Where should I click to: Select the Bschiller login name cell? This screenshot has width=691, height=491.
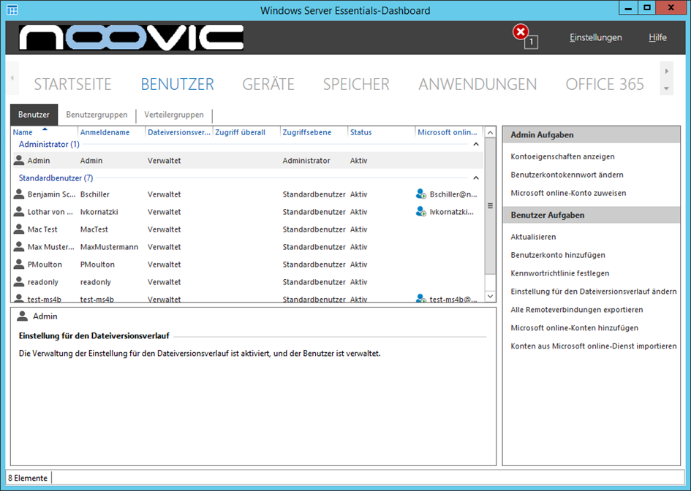(x=95, y=194)
